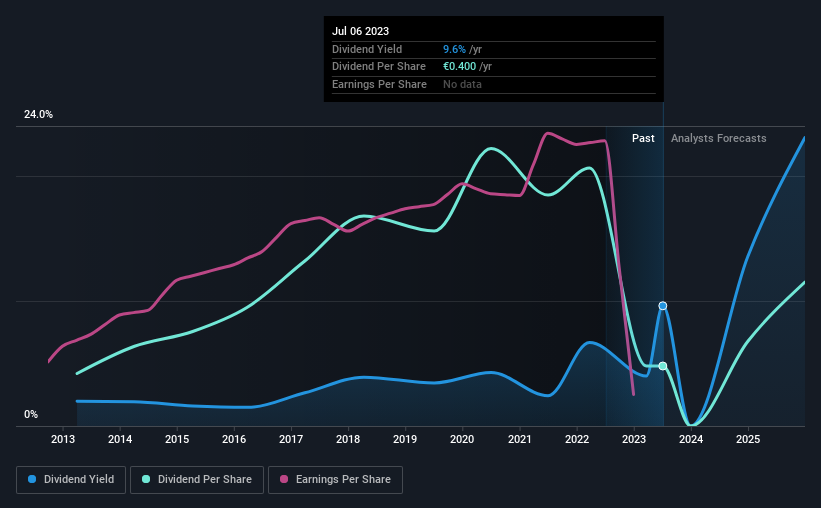Click the blue Dividend Yield legend dot
The image size is (821, 508).
tap(32, 479)
